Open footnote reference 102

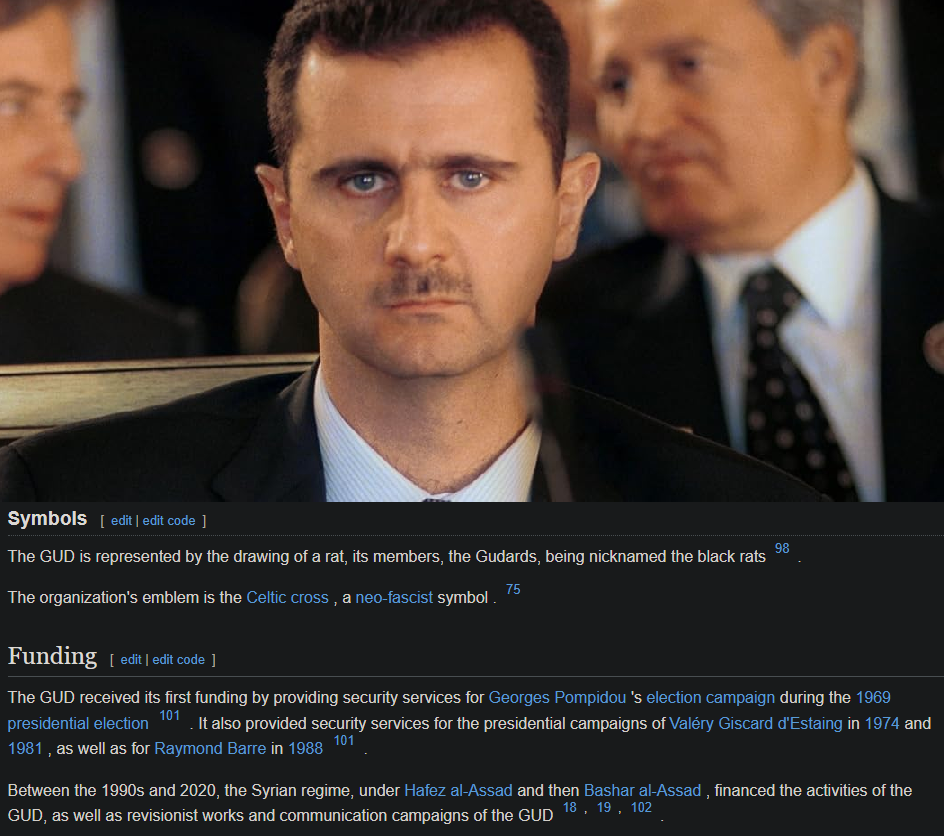(x=641, y=808)
